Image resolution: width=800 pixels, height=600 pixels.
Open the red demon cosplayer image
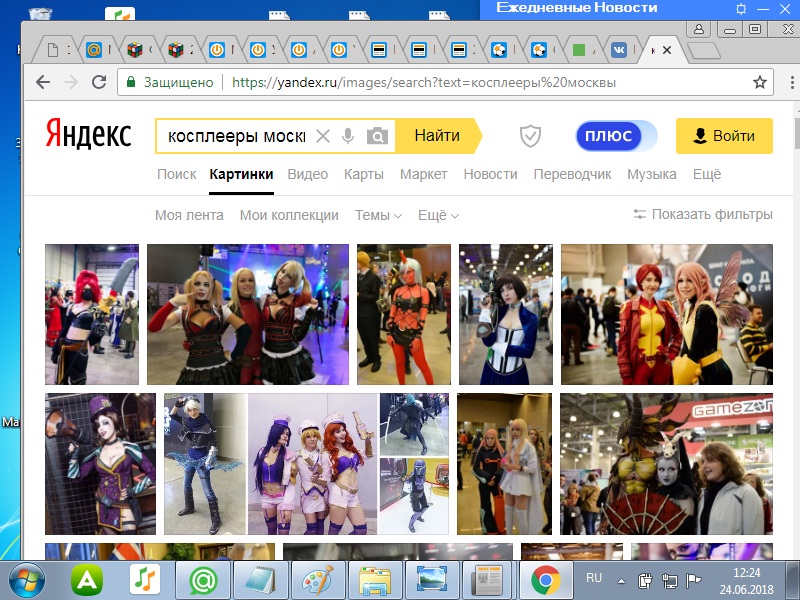point(404,314)
